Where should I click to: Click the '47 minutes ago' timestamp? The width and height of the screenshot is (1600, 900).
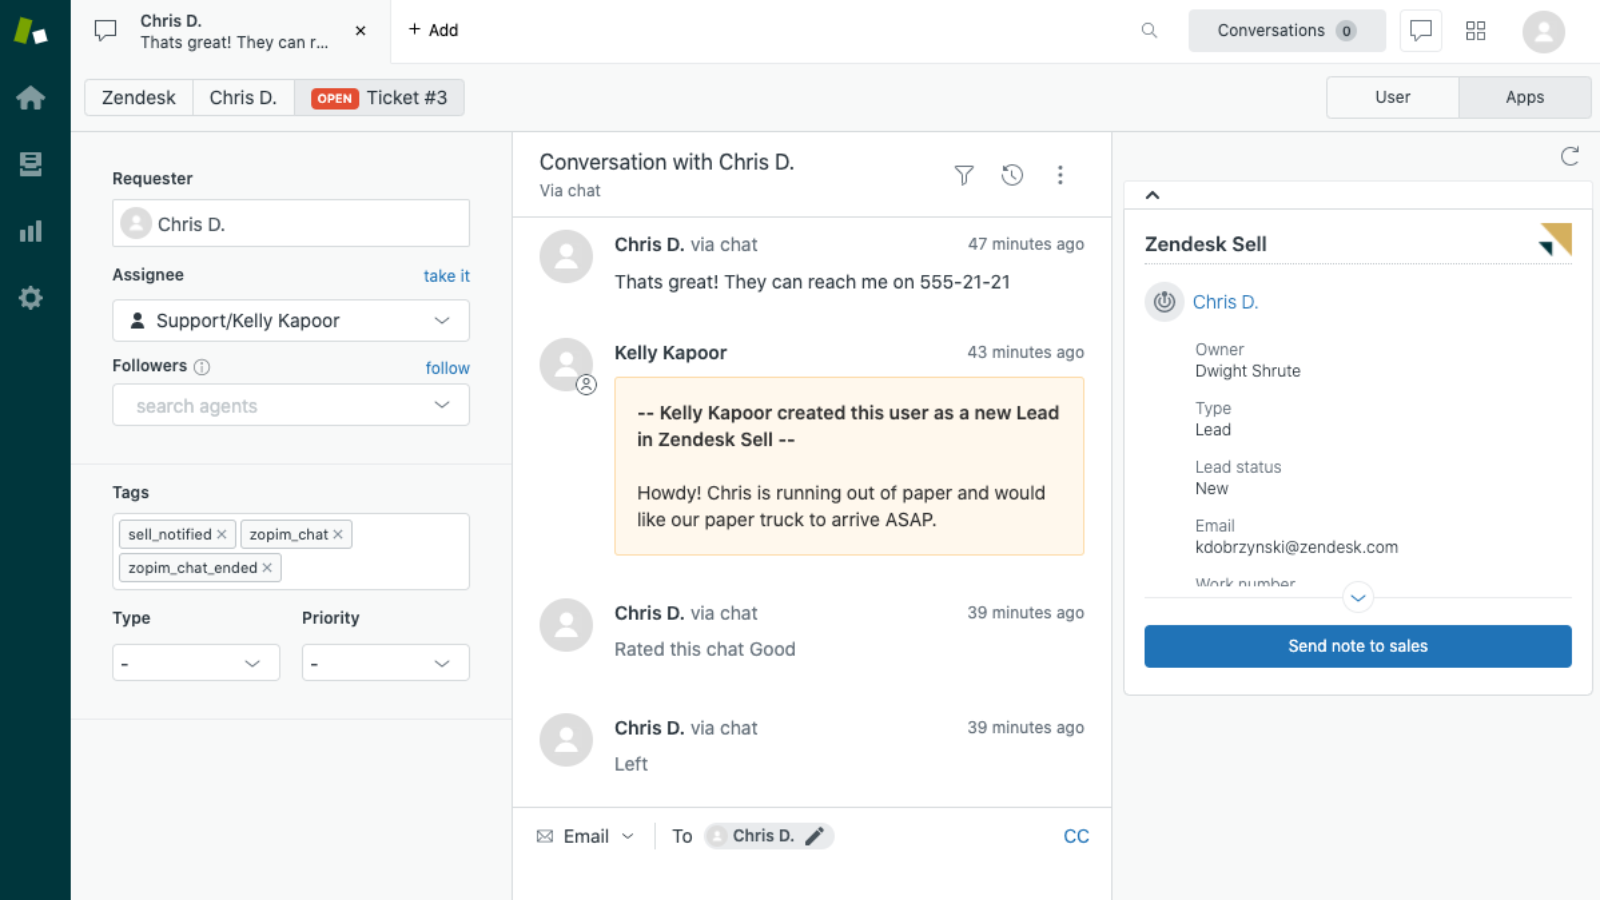tap(1026, 244)
